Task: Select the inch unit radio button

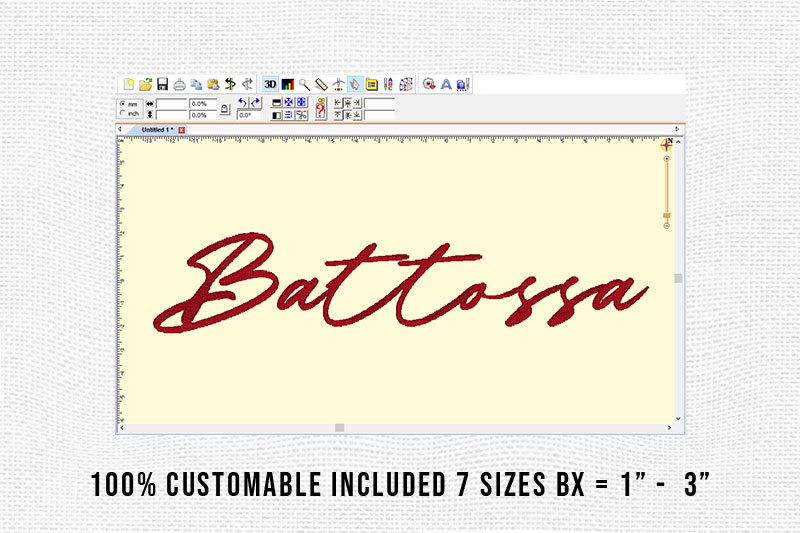Action: (122, 113)
